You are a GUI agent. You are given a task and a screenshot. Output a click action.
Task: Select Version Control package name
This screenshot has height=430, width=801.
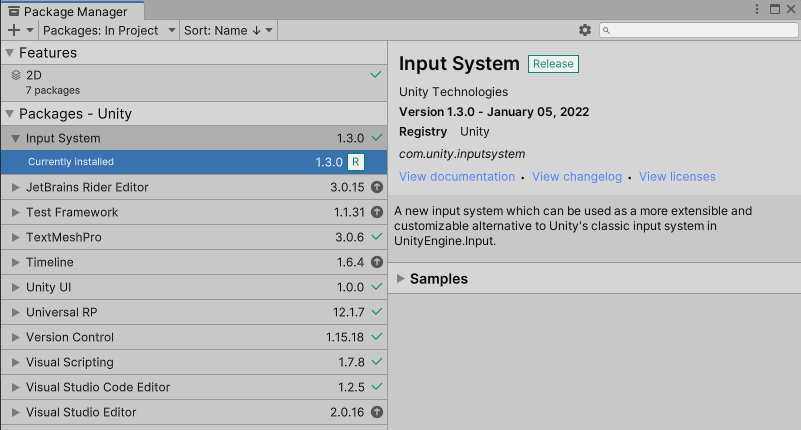pyautogui.click(x=70, y=338)
